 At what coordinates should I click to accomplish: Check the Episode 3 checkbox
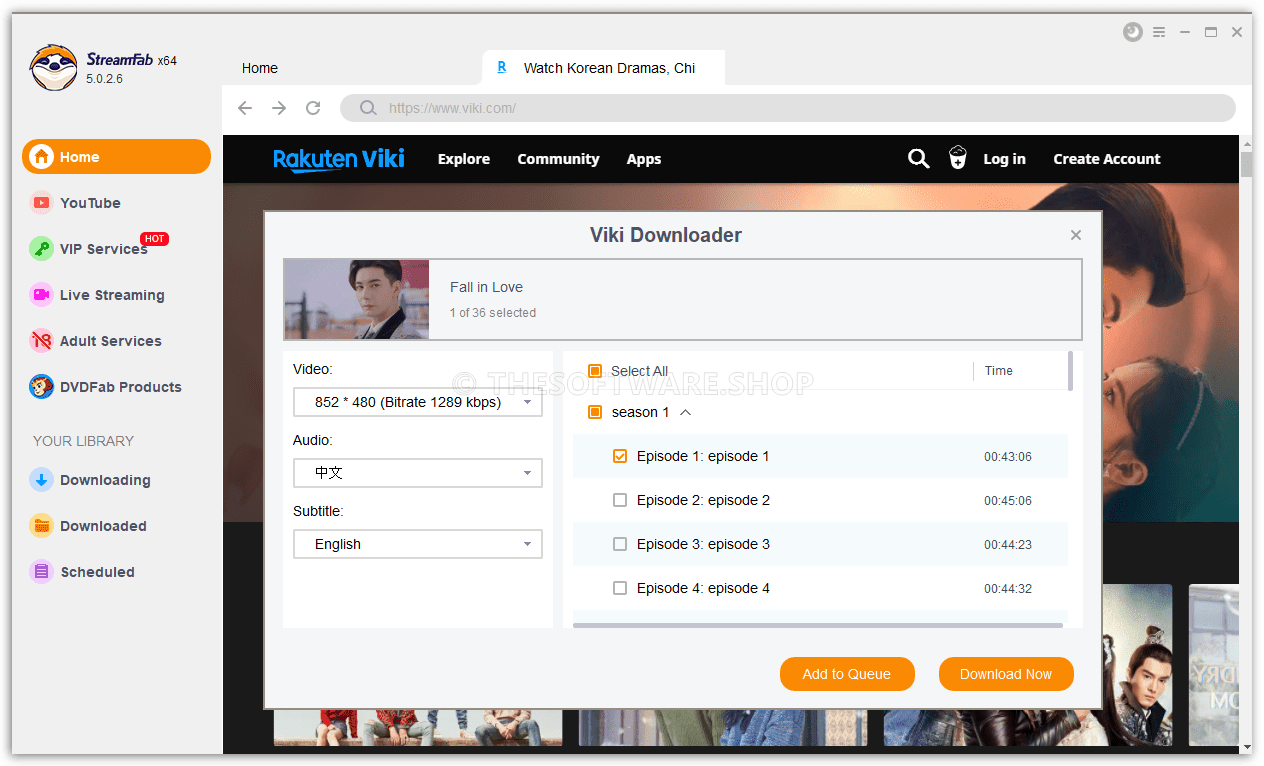pyautogui.click(x=620, y=544)
